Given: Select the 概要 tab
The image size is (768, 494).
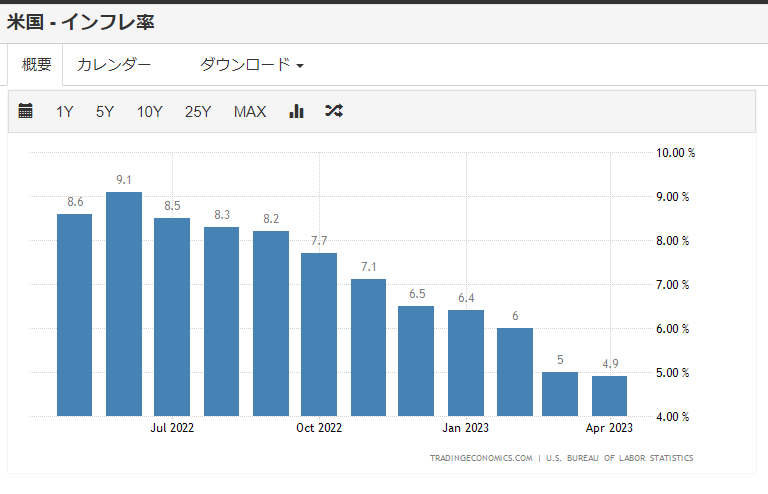Looking at the screenshot, I should coord(37,65).
